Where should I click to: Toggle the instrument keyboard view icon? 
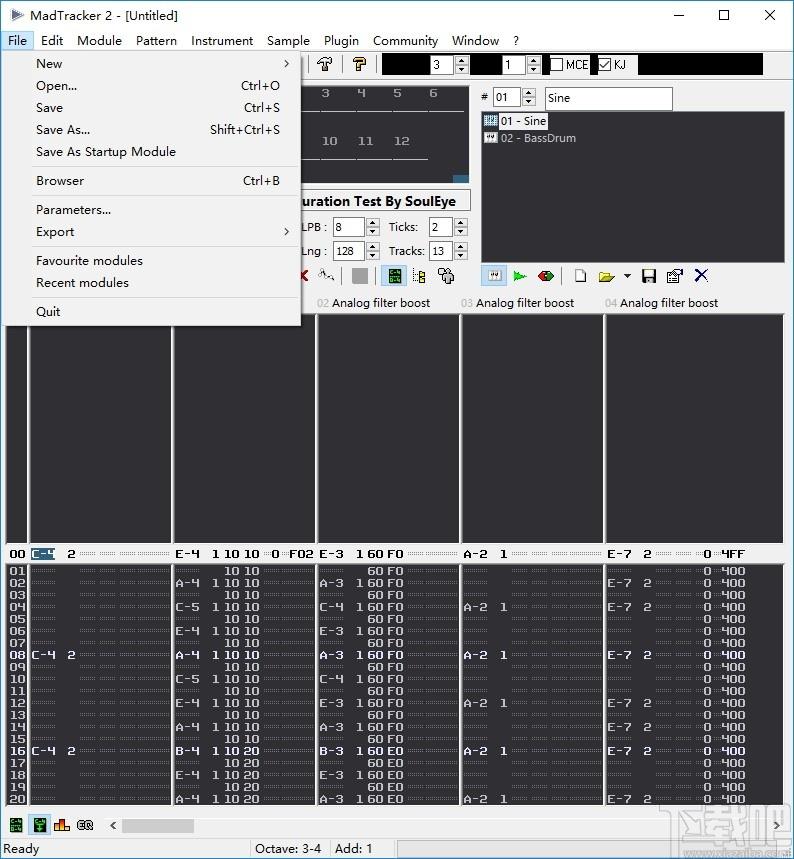(494, 276)
